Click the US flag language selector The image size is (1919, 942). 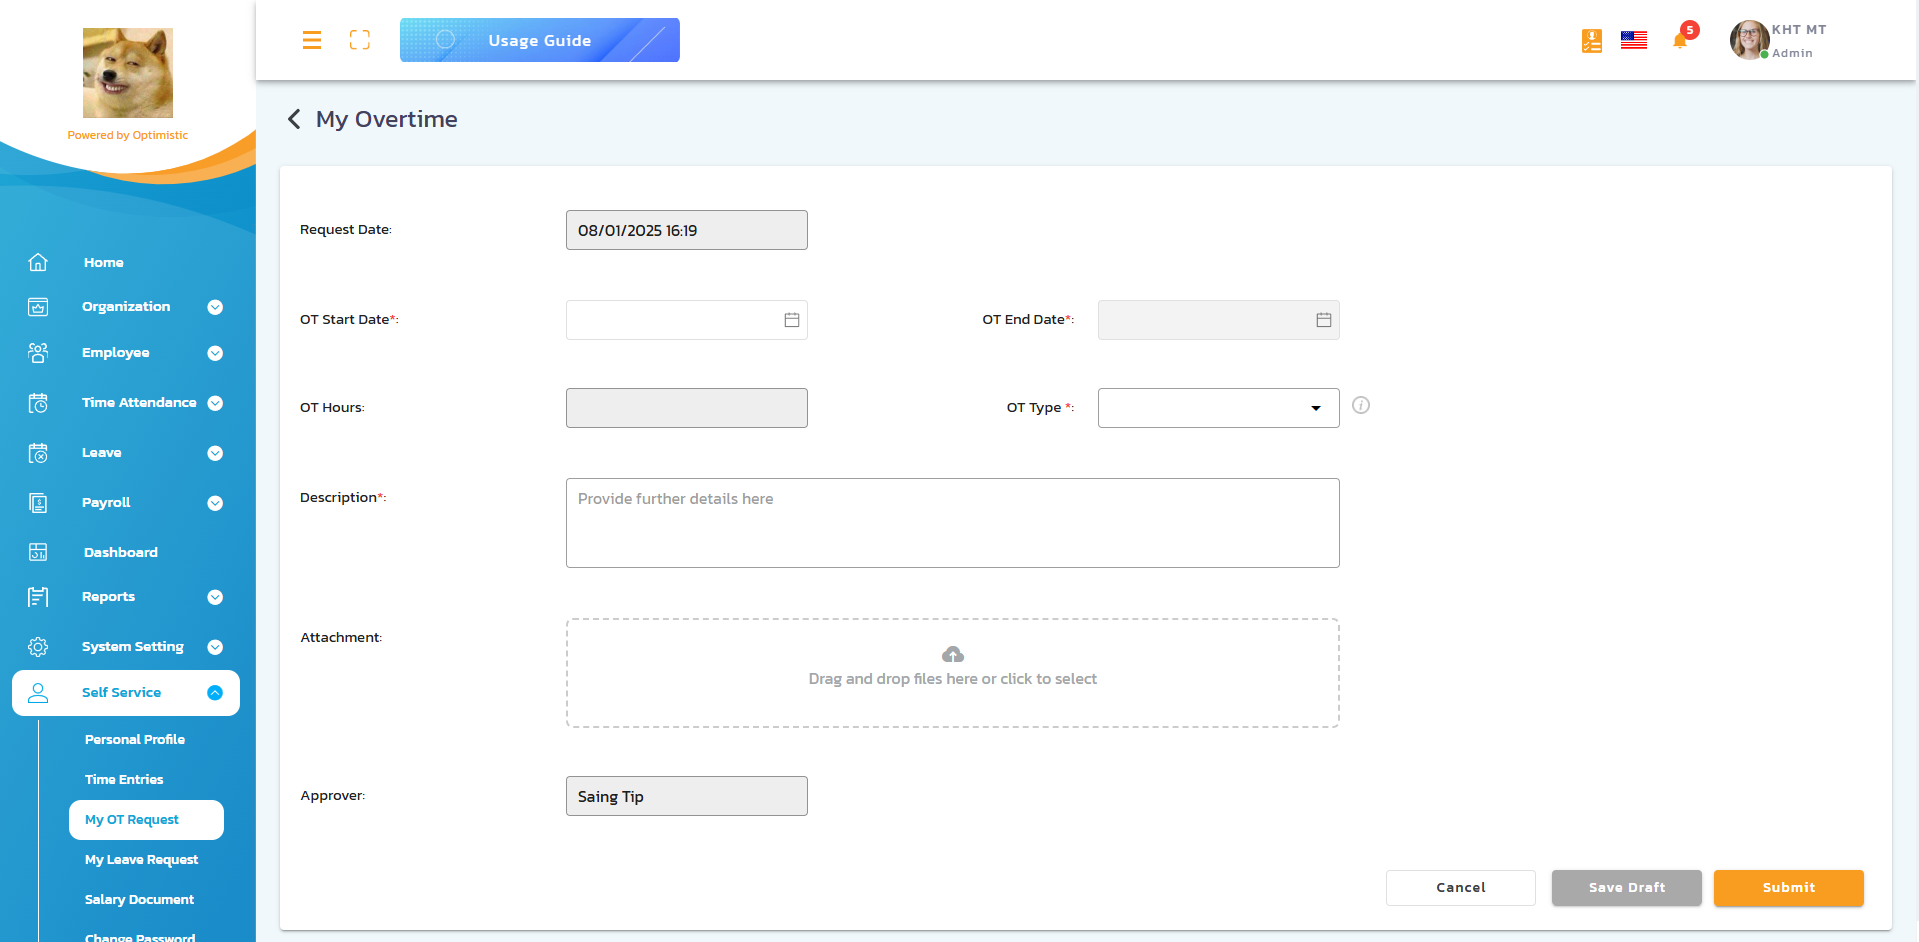[x=1634, y=40]
